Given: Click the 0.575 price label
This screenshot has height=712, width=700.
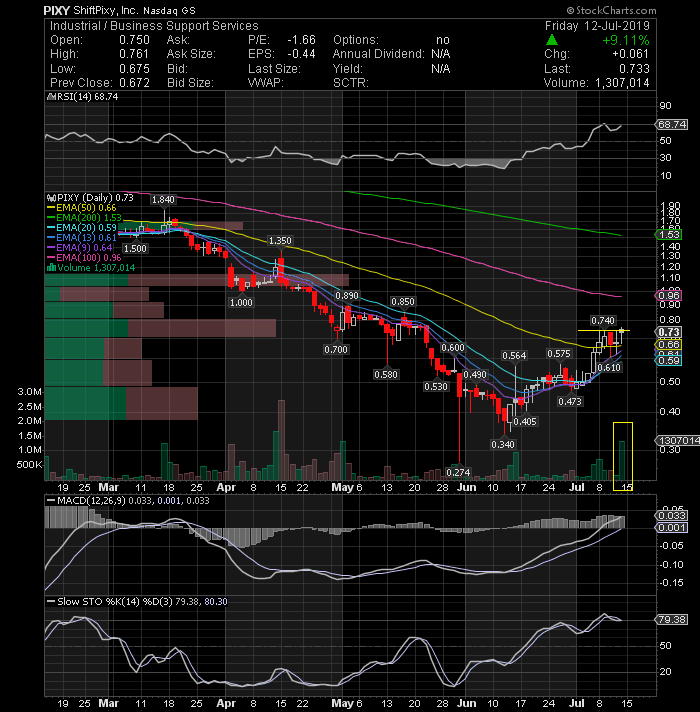Looking at the screenshot, I should click(x=559, y=354).
